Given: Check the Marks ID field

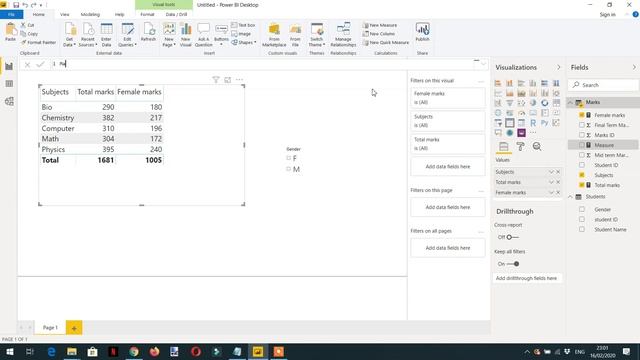Looking at the screenshot, I should pos(582,135).
